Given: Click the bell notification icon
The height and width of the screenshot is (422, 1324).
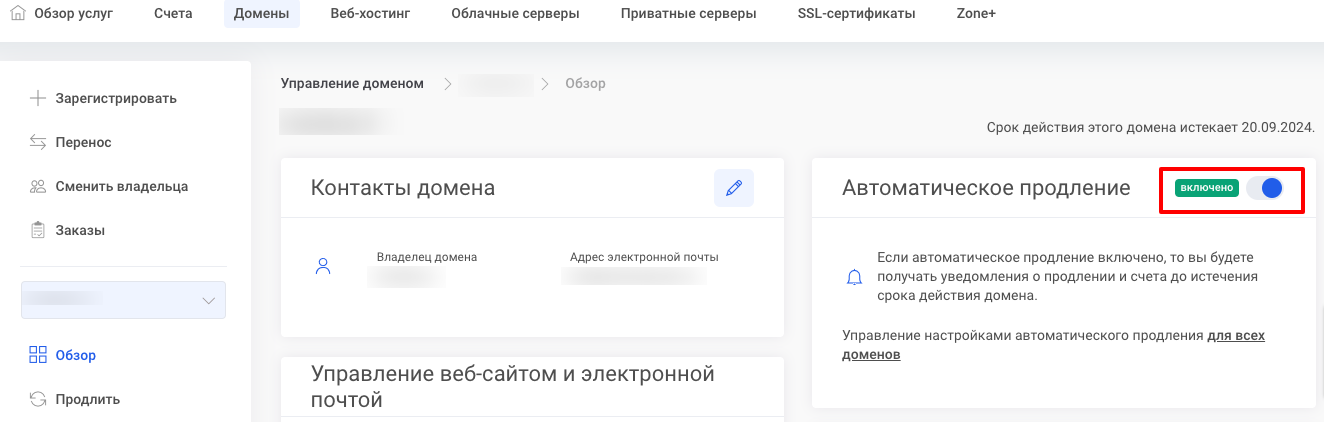Looking at the screenshot, I should coord(854,277).
